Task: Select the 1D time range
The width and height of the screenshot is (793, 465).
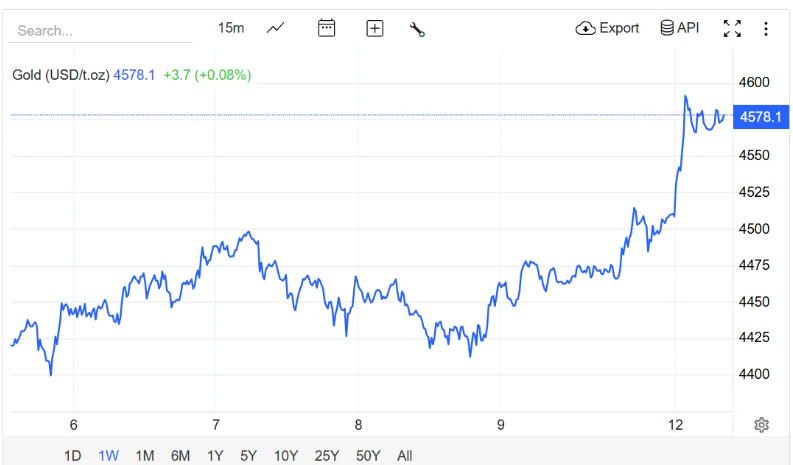Action: pyautogui.click(x=73, y=456)
